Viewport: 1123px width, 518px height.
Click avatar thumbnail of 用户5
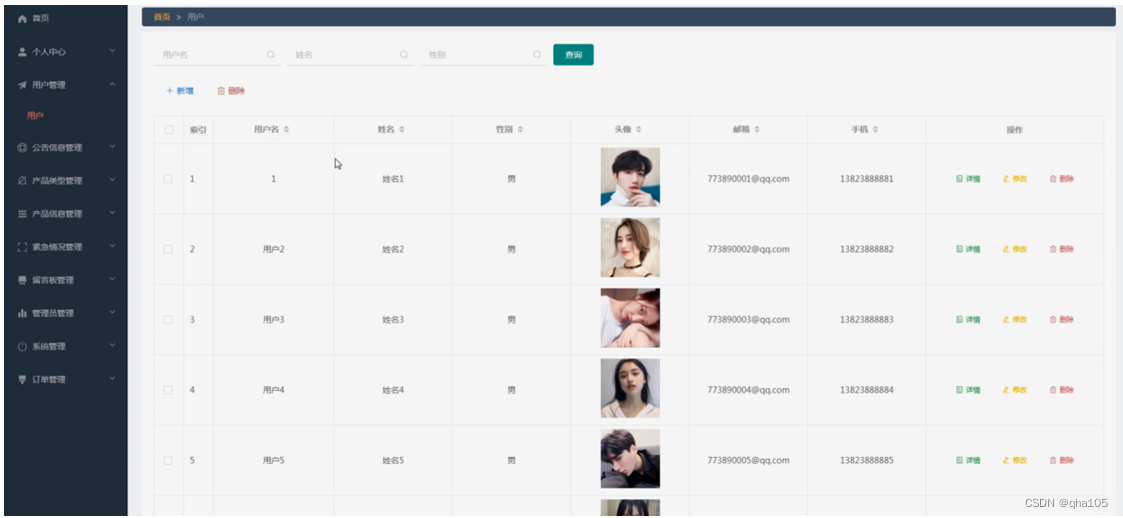pos(630,459)
